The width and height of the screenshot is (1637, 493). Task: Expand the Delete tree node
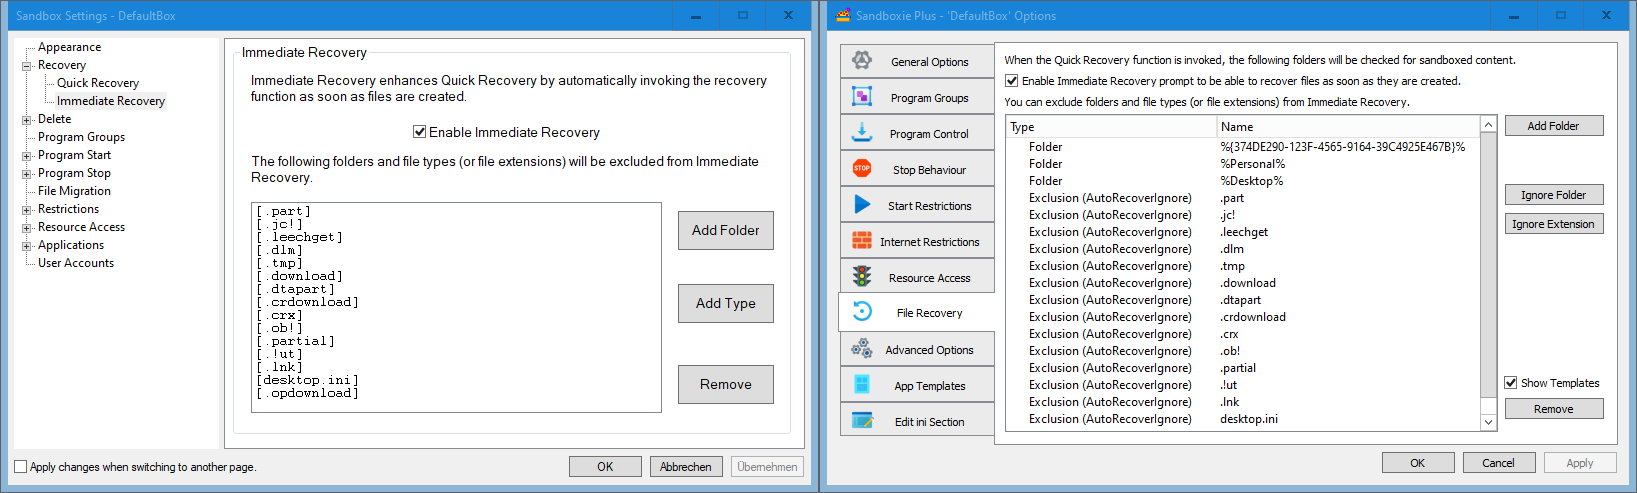tap(27, 120)
